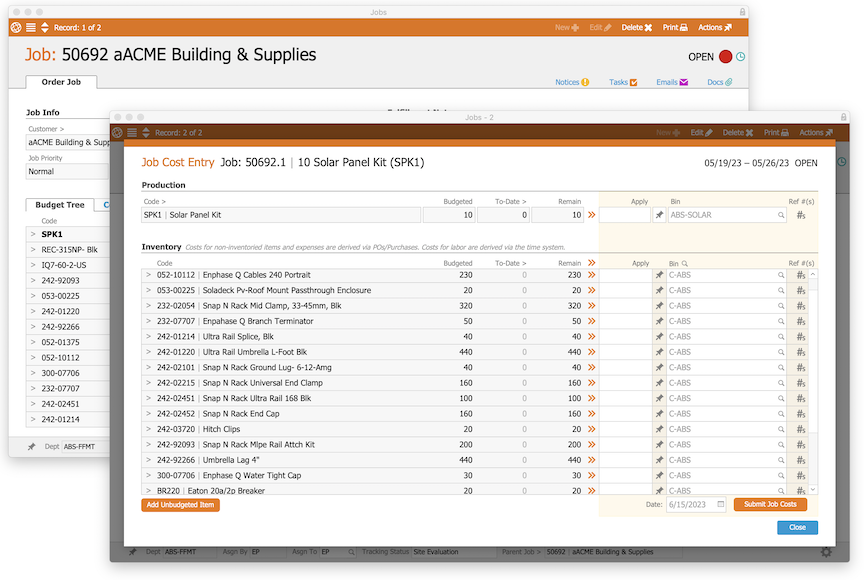Click the Ref #s icon for Enphase Q Cables

pyautogui.click(x=801, y=275)
